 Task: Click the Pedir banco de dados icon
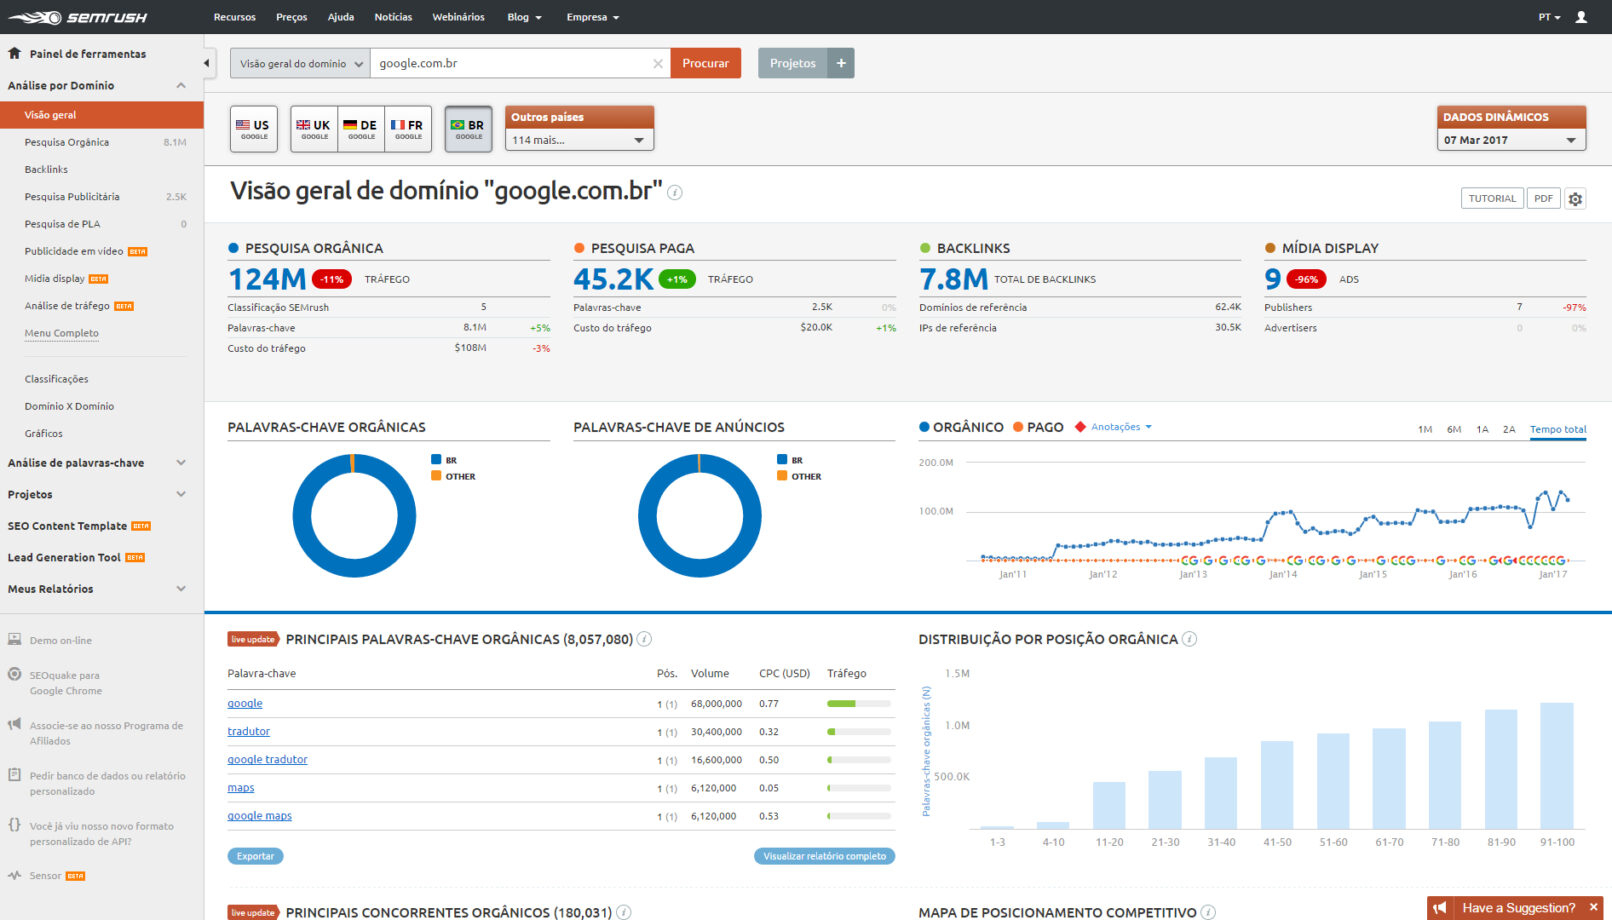(15, 774)
